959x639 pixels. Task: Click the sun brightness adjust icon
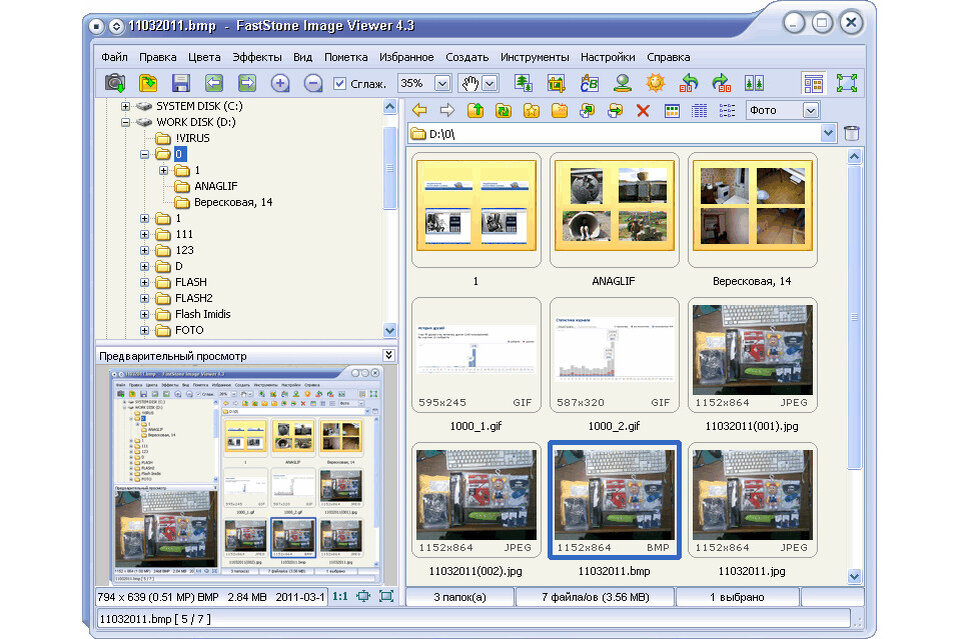655,83
